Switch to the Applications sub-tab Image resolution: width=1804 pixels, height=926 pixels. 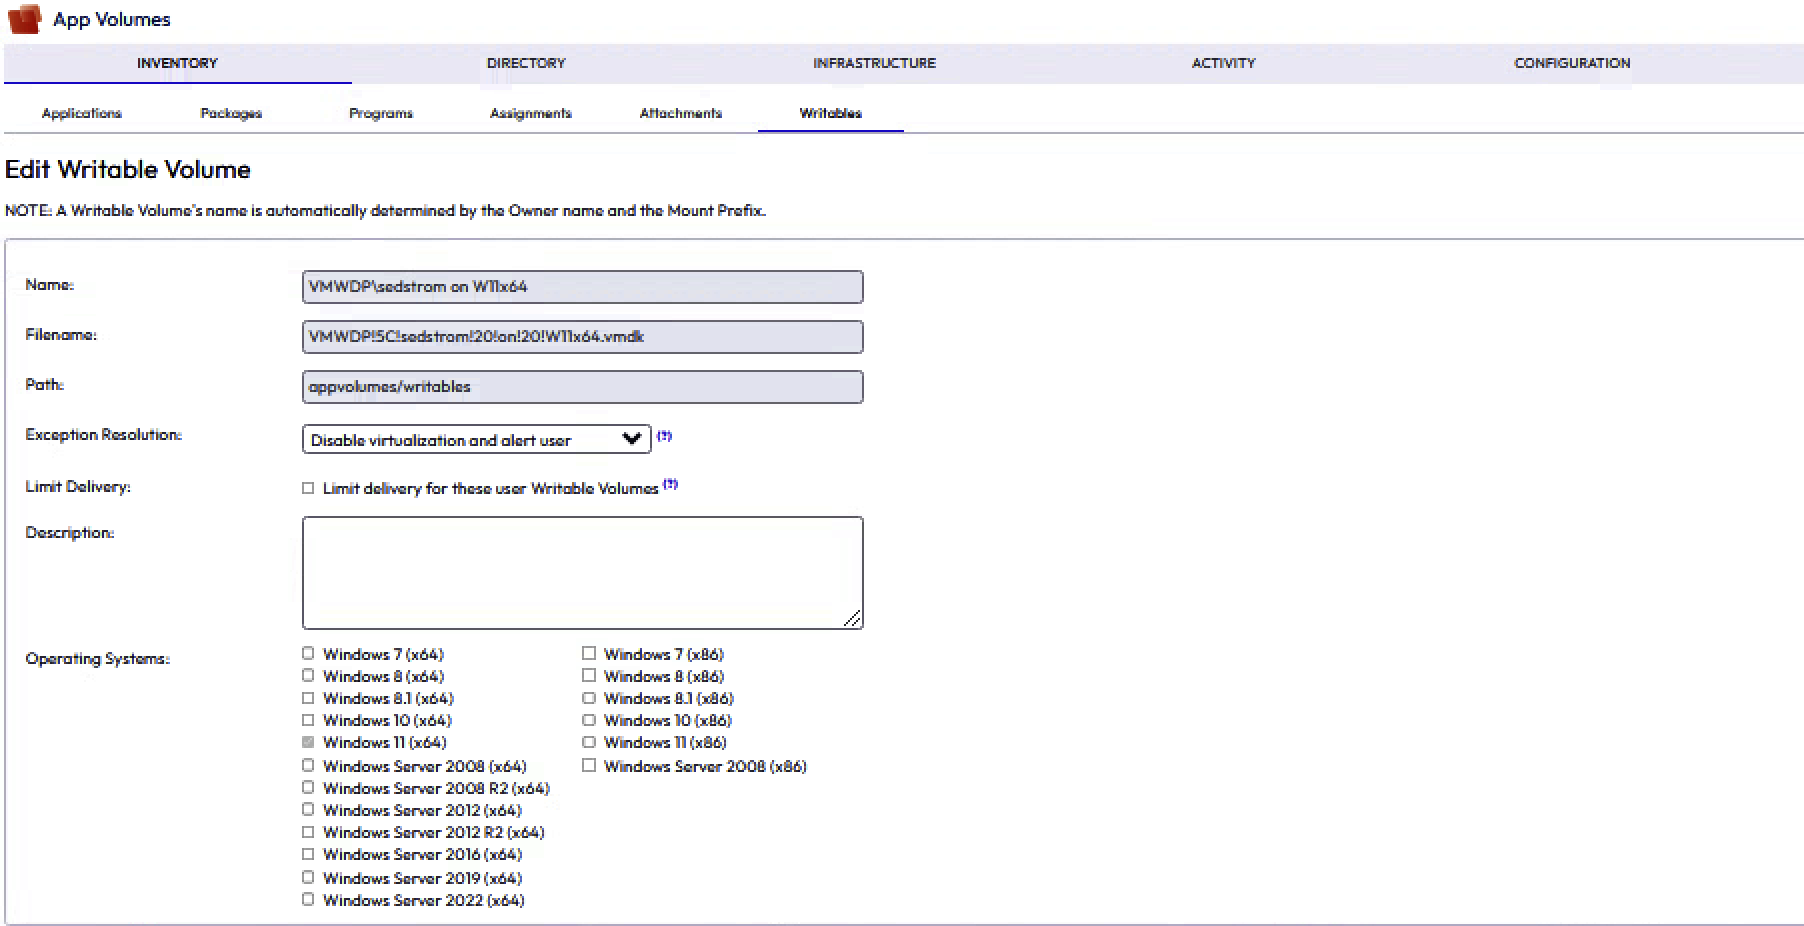tap(82, 113)
